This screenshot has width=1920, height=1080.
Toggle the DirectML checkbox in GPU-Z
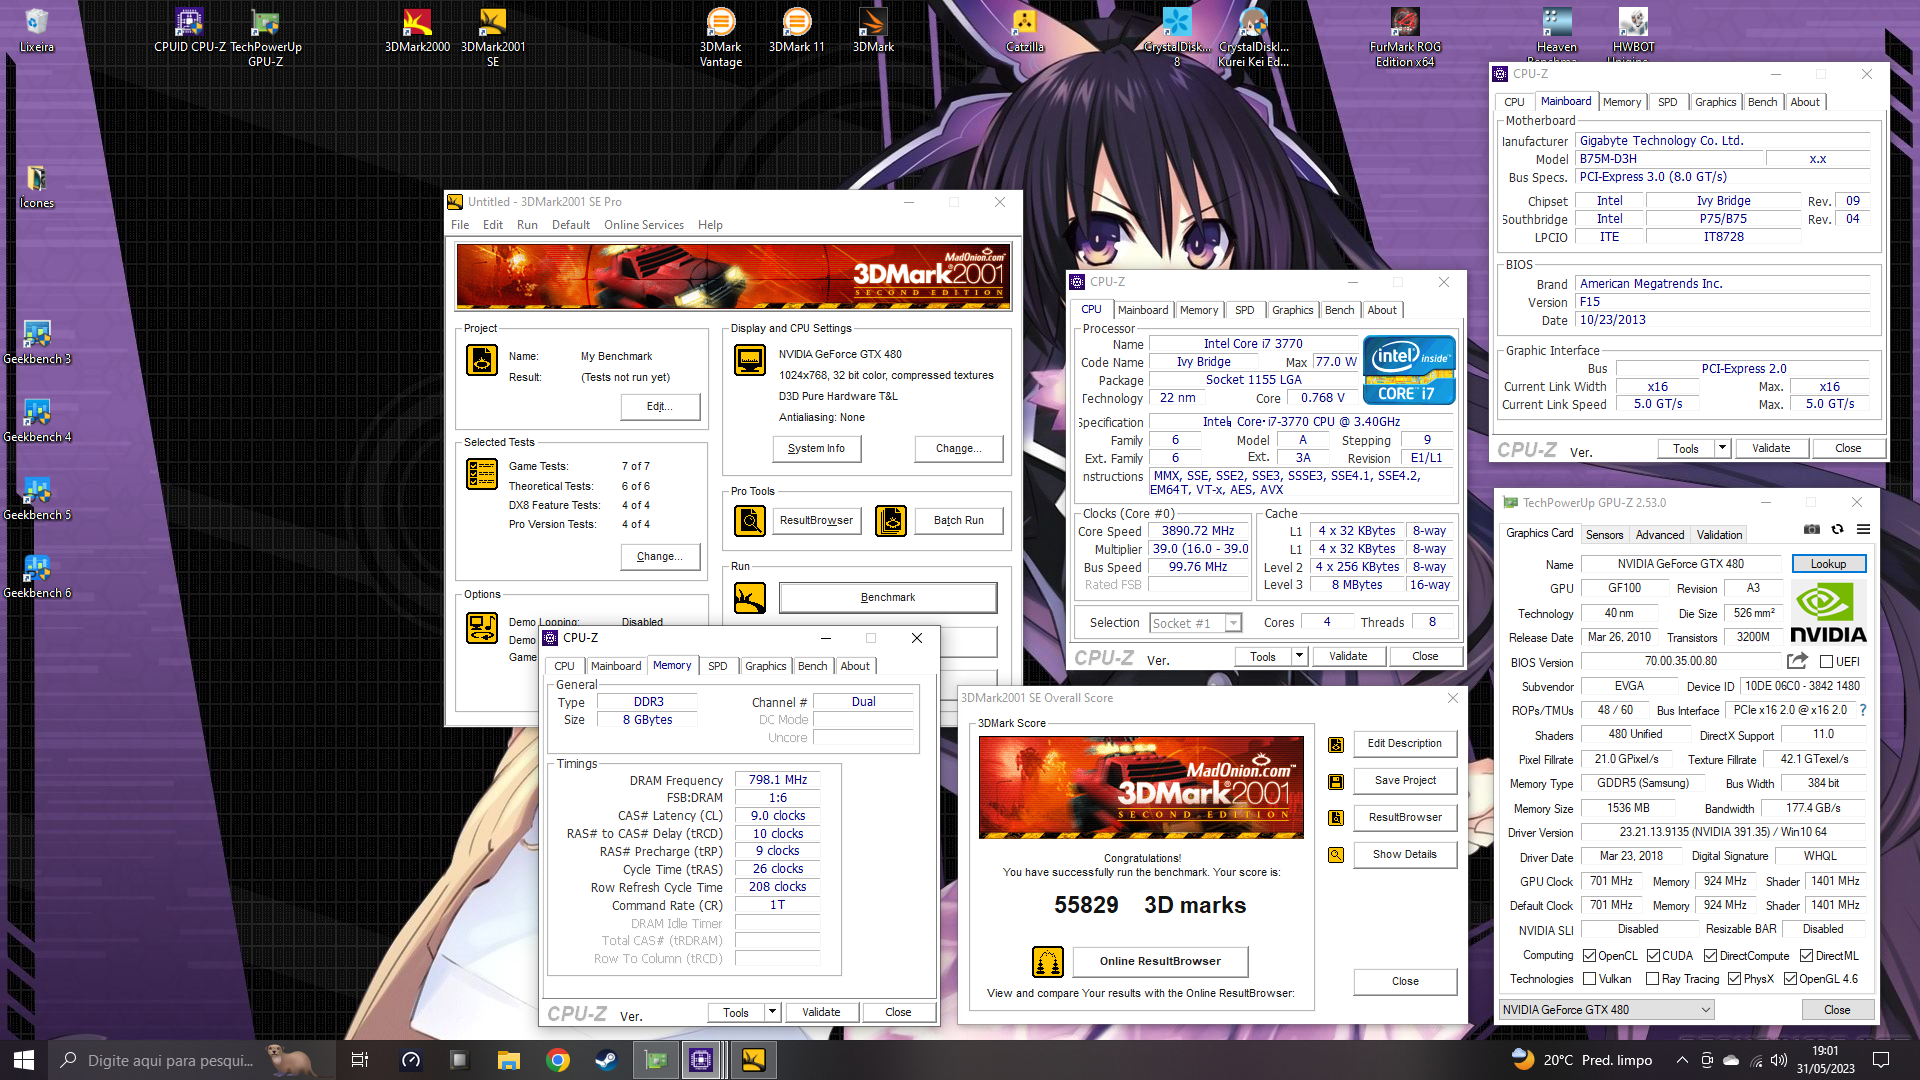pyautogui.click(x=1806, y=955)
